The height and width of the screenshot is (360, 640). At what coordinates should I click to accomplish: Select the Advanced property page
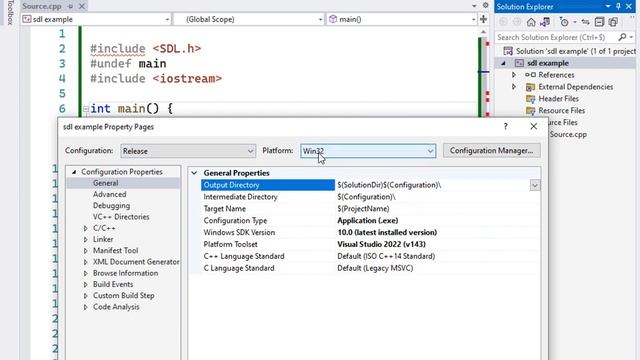pos(109,194)
